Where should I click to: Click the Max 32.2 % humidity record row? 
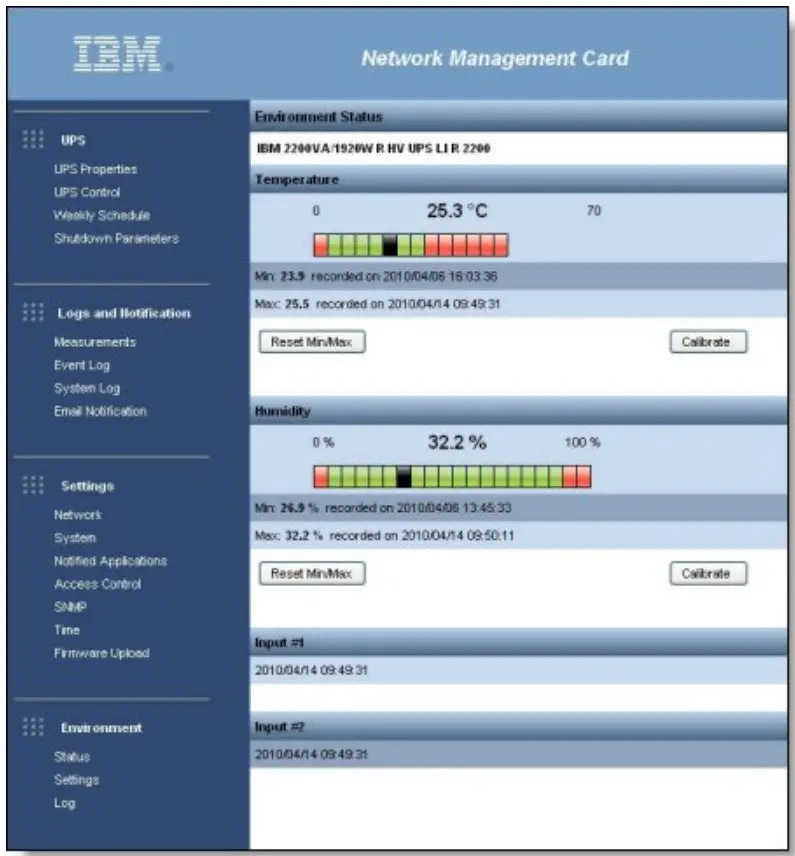point(518,535)
